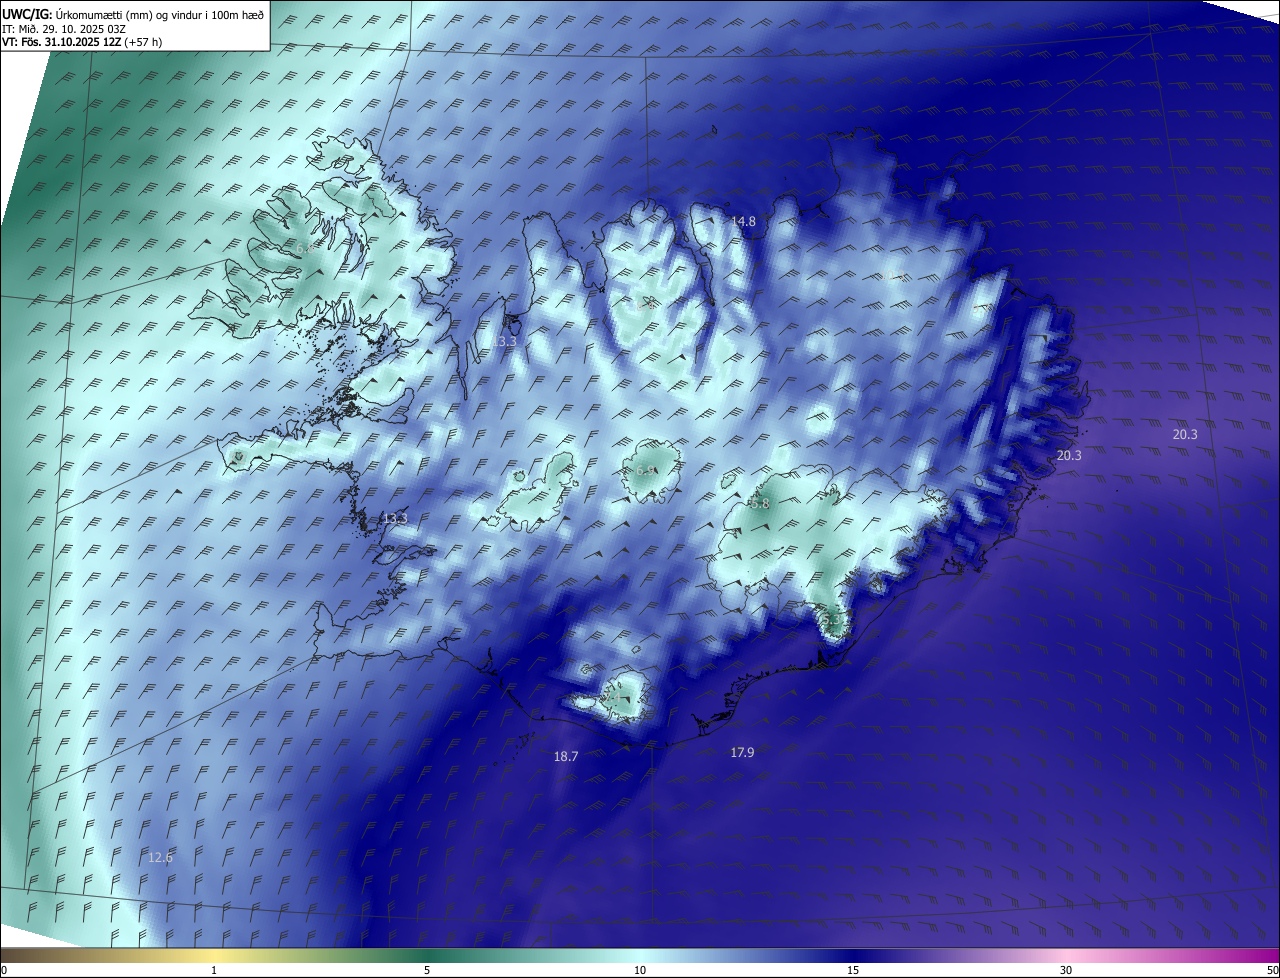Click the 0 tick on the colorbar
This screenshot has width=1280, height=978.
click(3, 970)
